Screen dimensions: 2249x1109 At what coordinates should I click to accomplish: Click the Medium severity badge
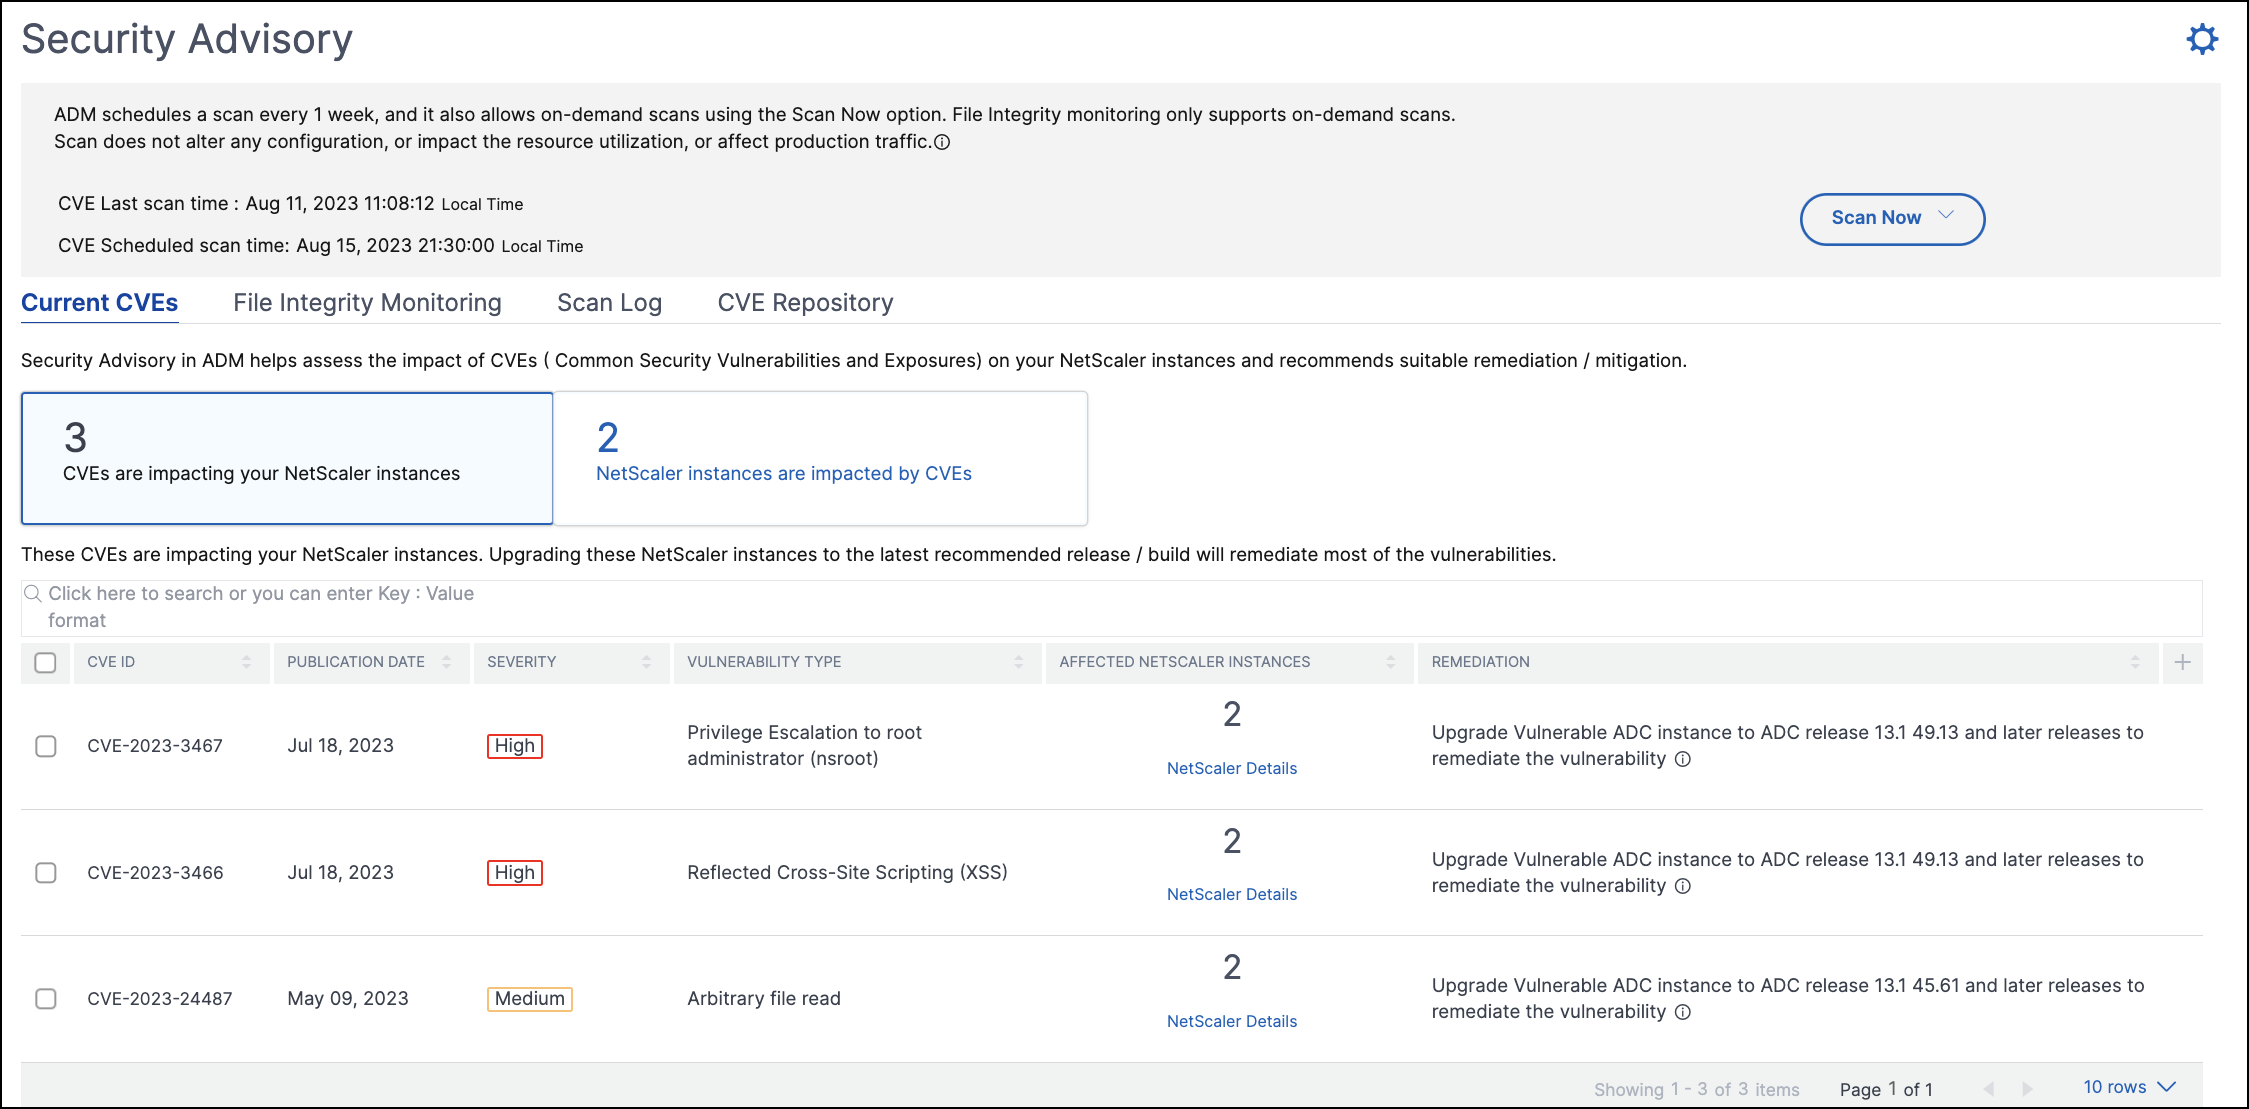point(529,999)
